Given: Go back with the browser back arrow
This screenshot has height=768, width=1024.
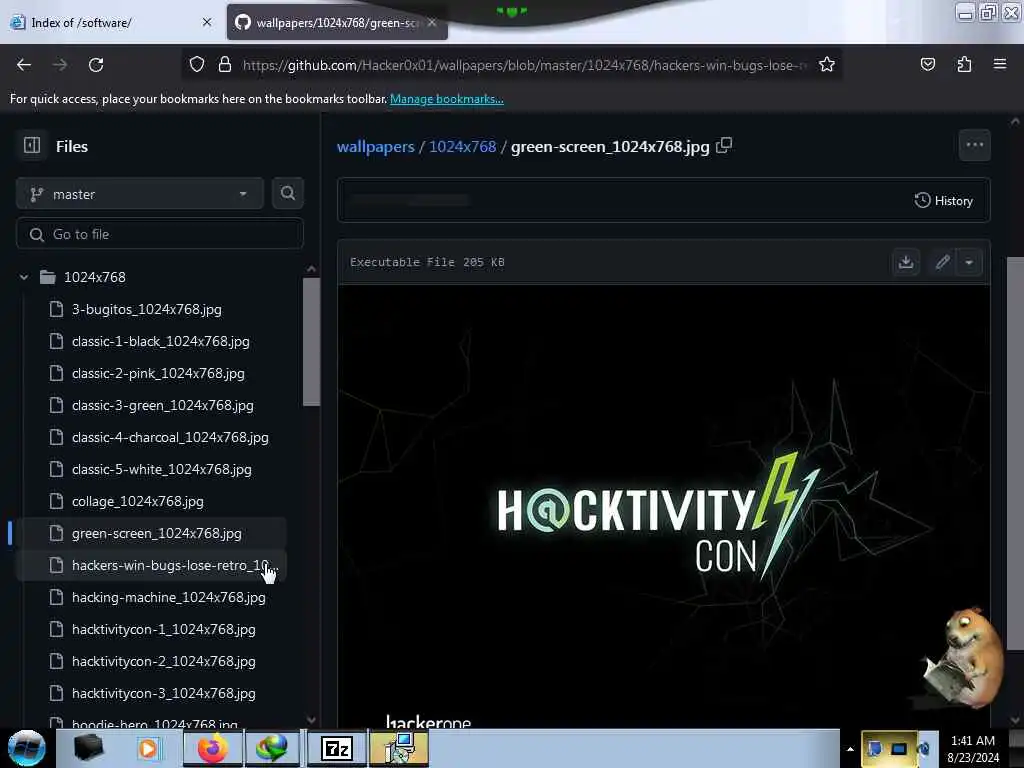Looking at the screenshot, I should 24,65.
